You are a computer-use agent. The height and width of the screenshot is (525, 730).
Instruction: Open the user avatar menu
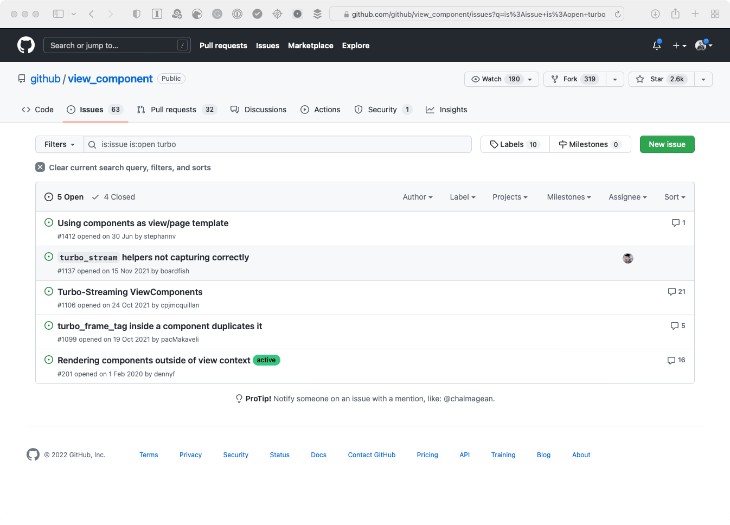click(x=703, y=45)
